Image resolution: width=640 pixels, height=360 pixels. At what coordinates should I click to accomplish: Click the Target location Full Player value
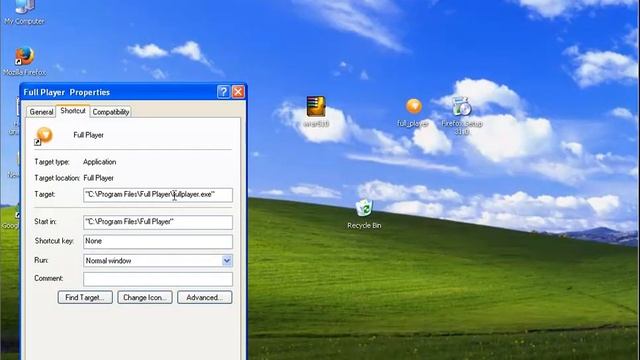pos(98,178)
